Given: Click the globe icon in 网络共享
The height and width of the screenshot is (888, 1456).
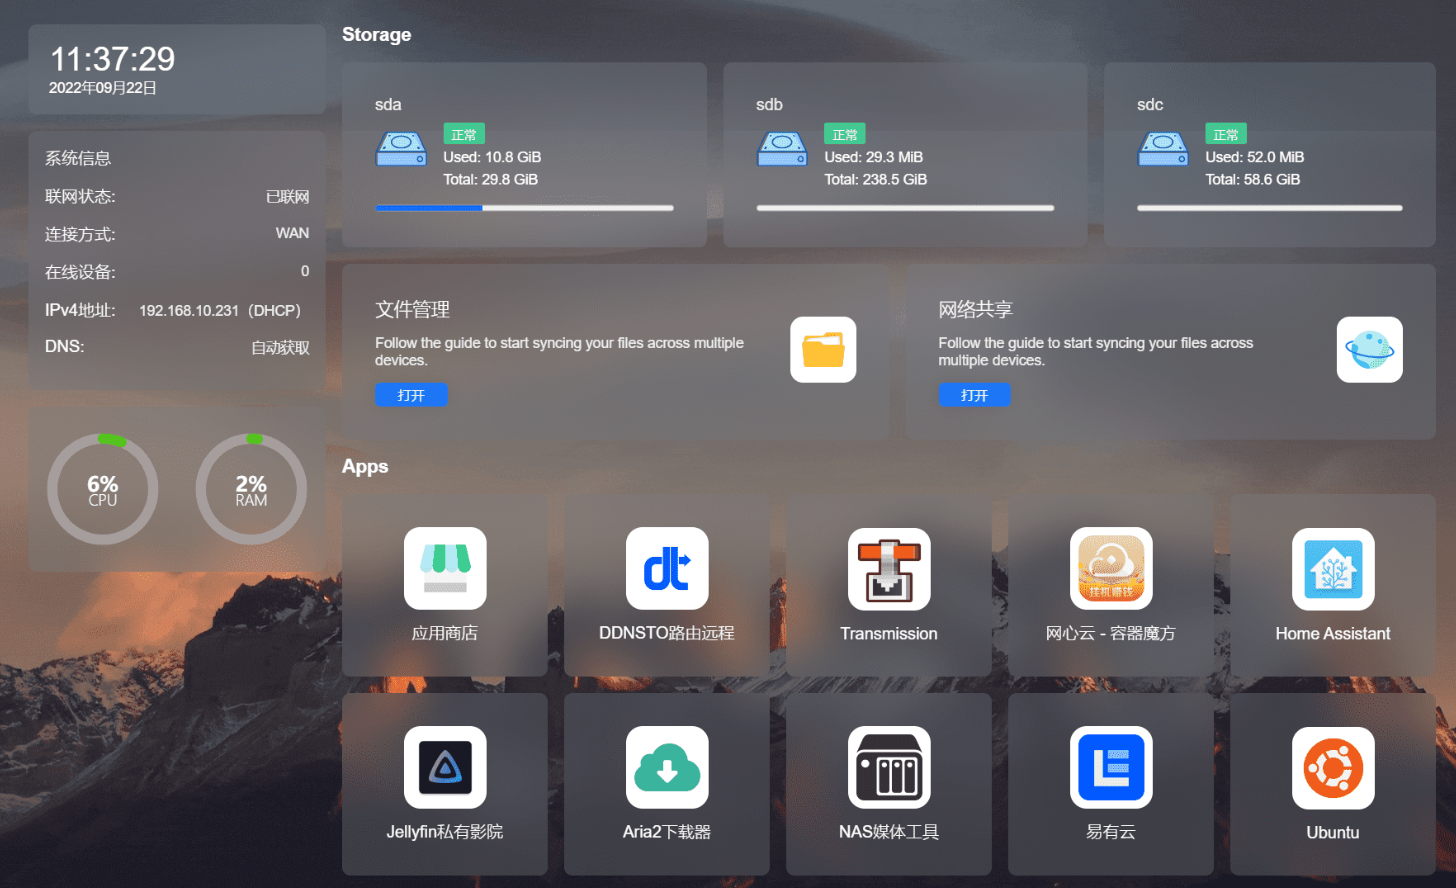Looking at the screenshot, I should pos(1370,350).
